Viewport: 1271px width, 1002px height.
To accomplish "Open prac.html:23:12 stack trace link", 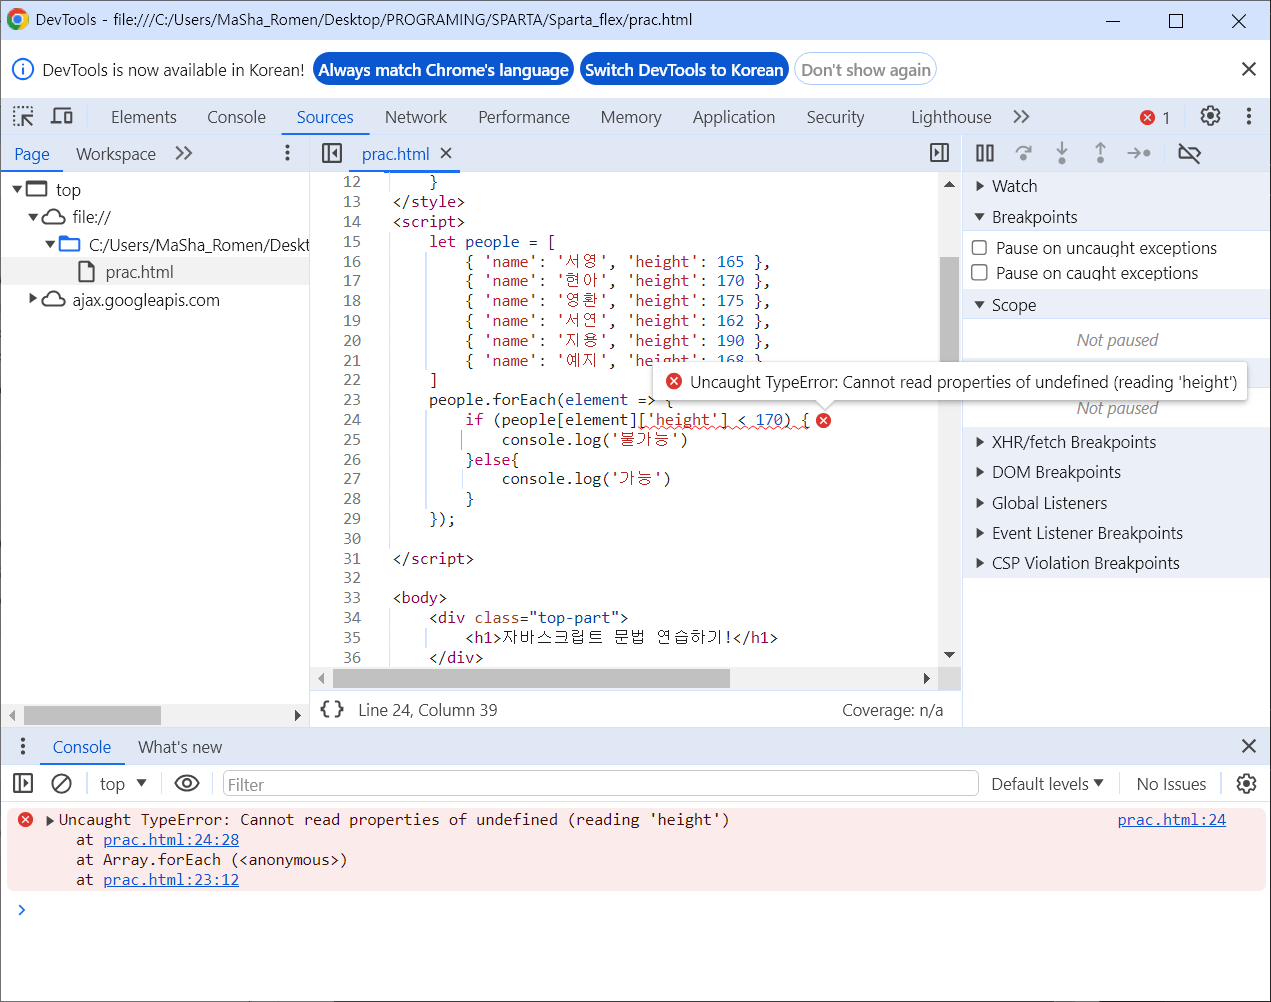I will (171, 880).
